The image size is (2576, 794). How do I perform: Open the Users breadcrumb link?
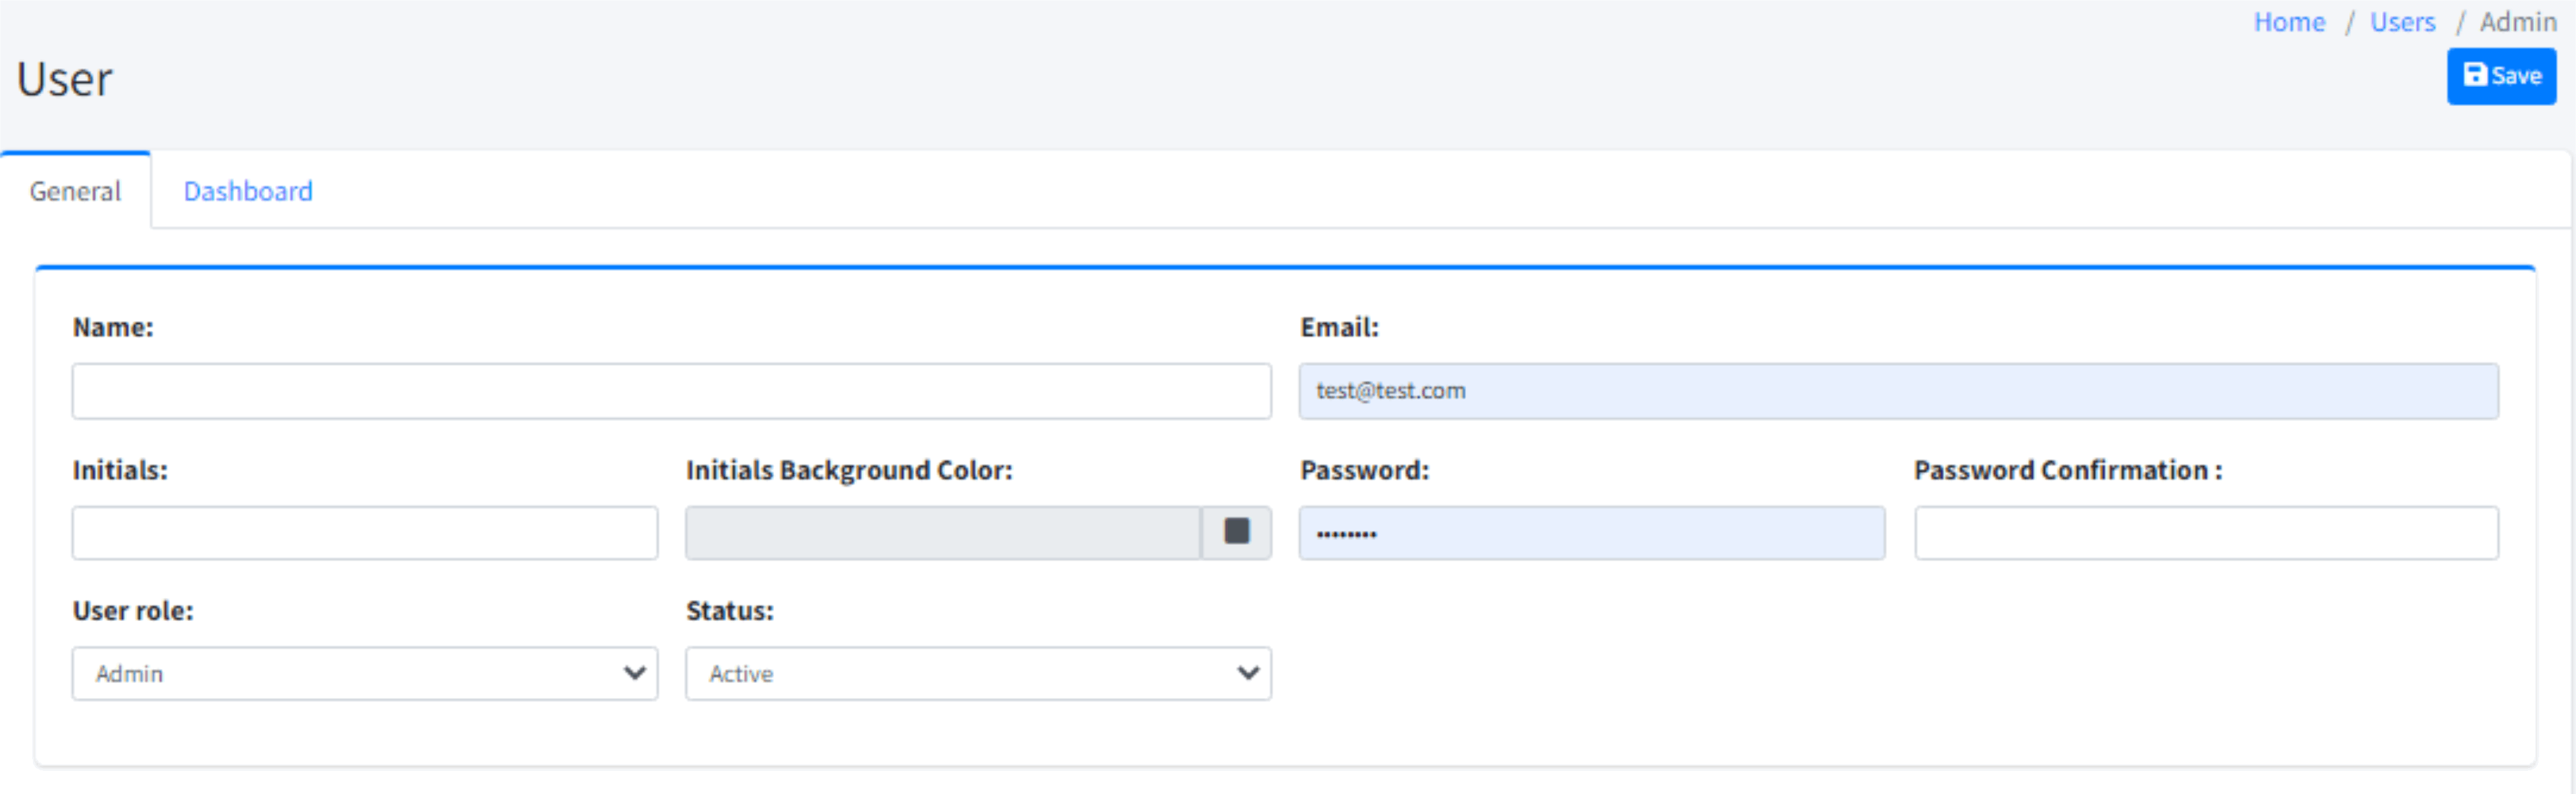click(x=2402, y=22)
